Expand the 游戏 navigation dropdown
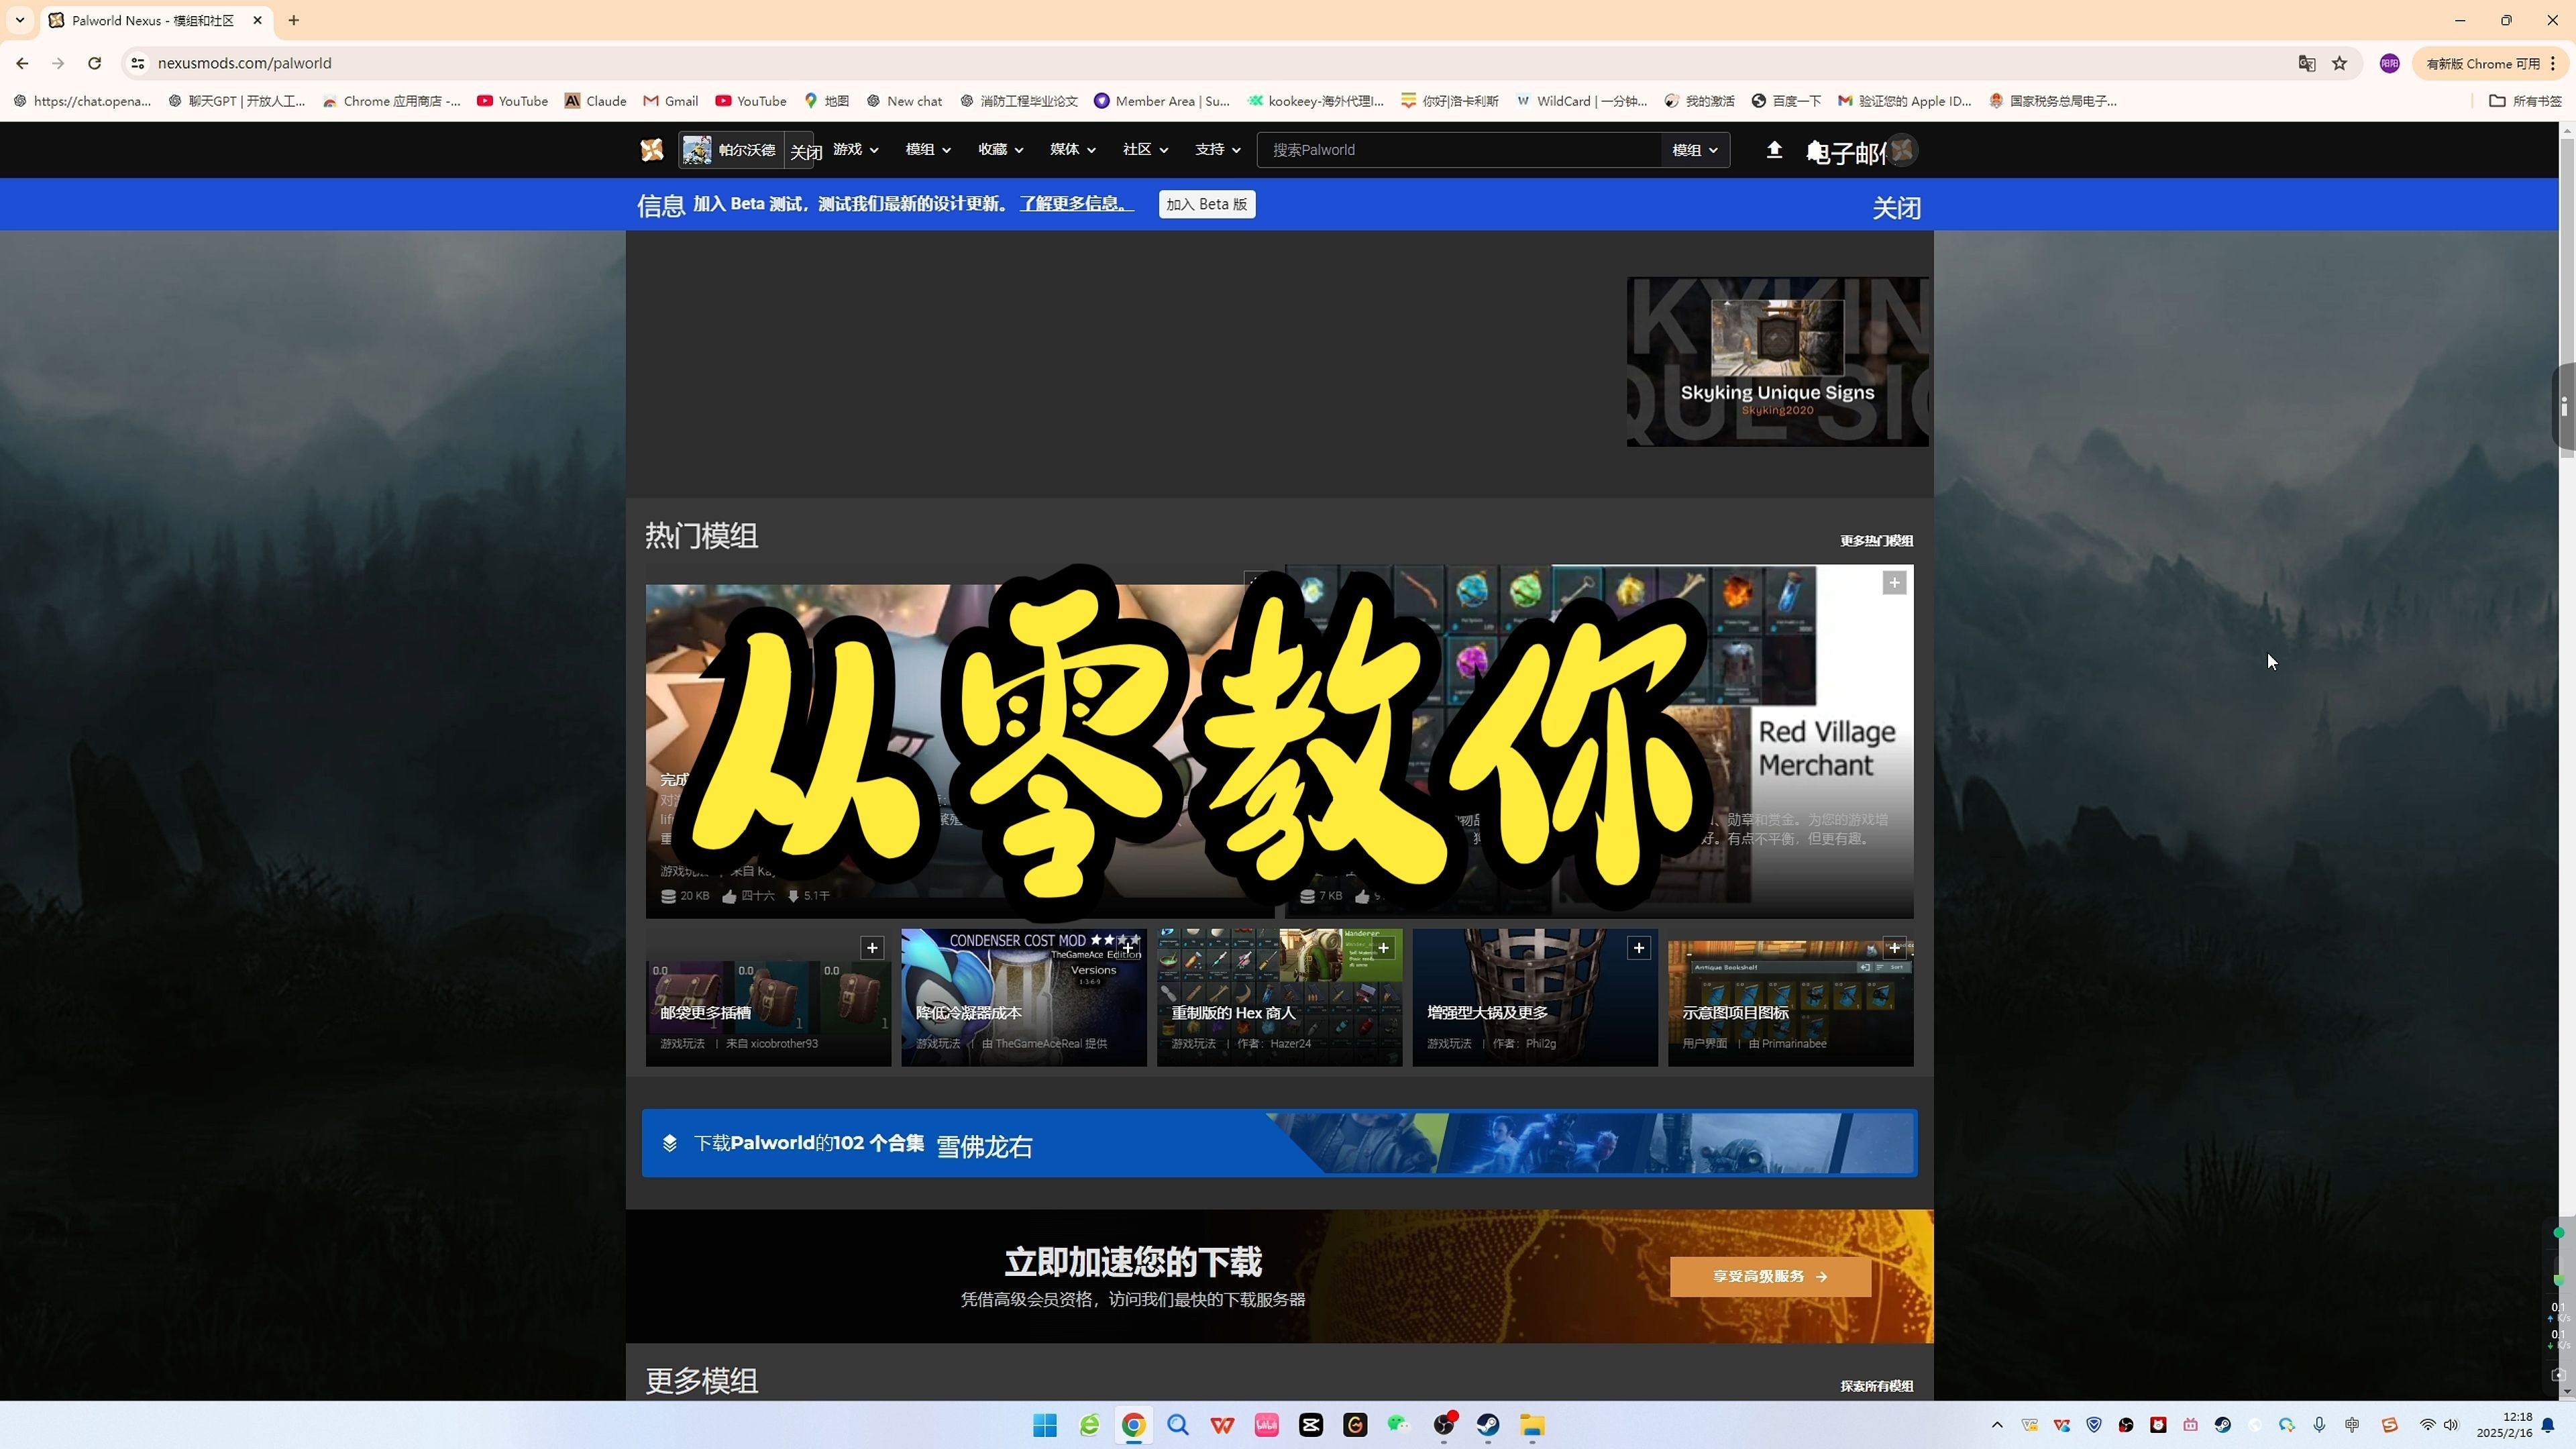The width and height of the screenshot is (2576, 1449). click(x=856, y=150)
